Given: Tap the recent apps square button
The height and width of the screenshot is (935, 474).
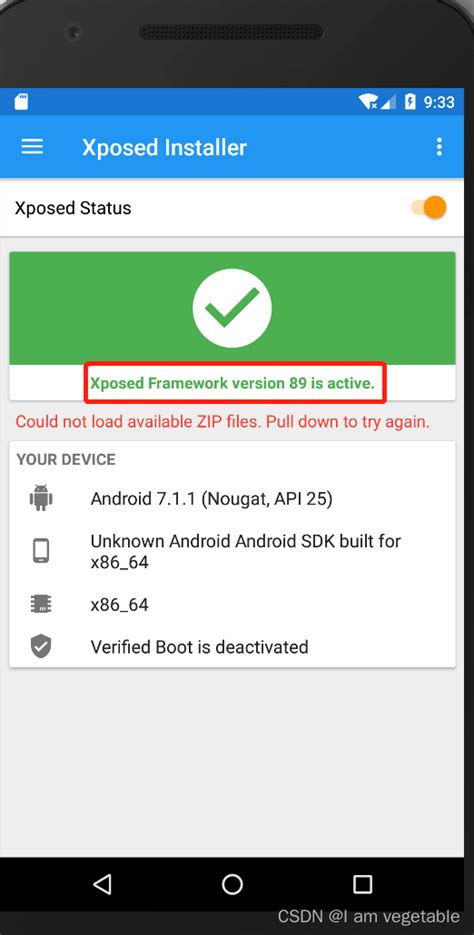Looking at the screenshot, I should (x=362, y=884).
